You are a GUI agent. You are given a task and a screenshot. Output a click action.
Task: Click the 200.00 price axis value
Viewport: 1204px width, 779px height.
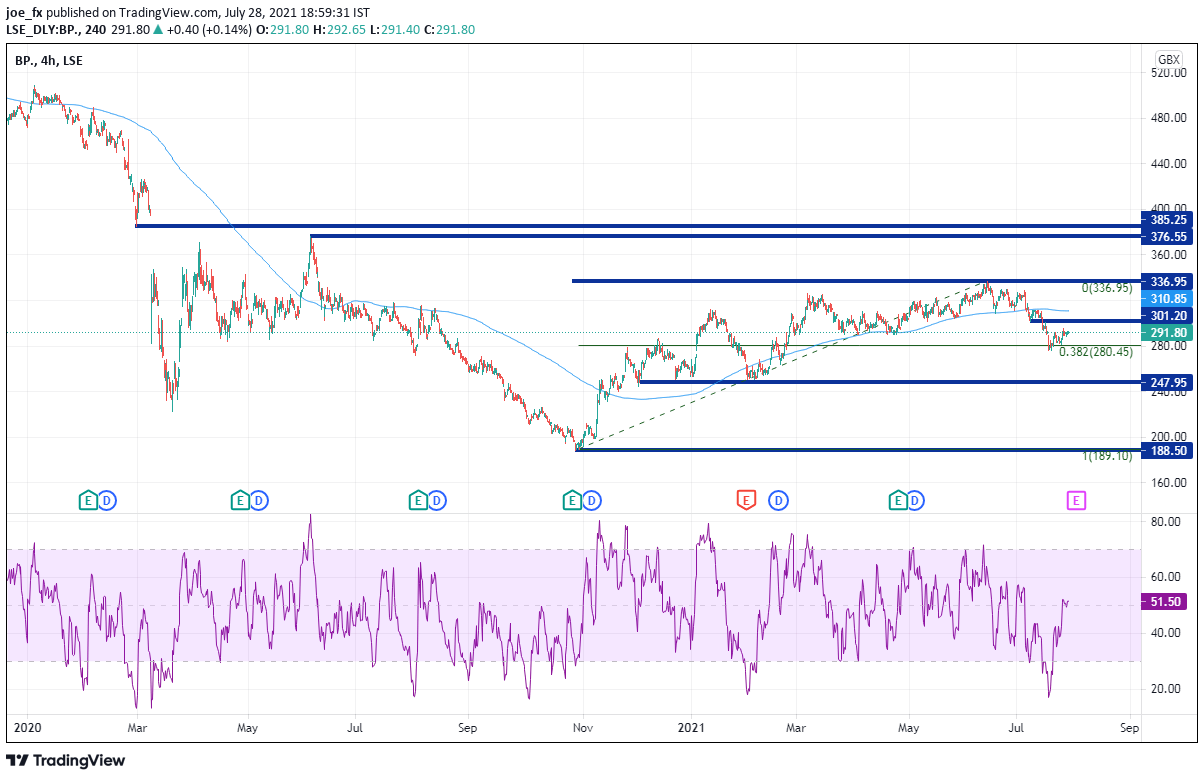1168,437
